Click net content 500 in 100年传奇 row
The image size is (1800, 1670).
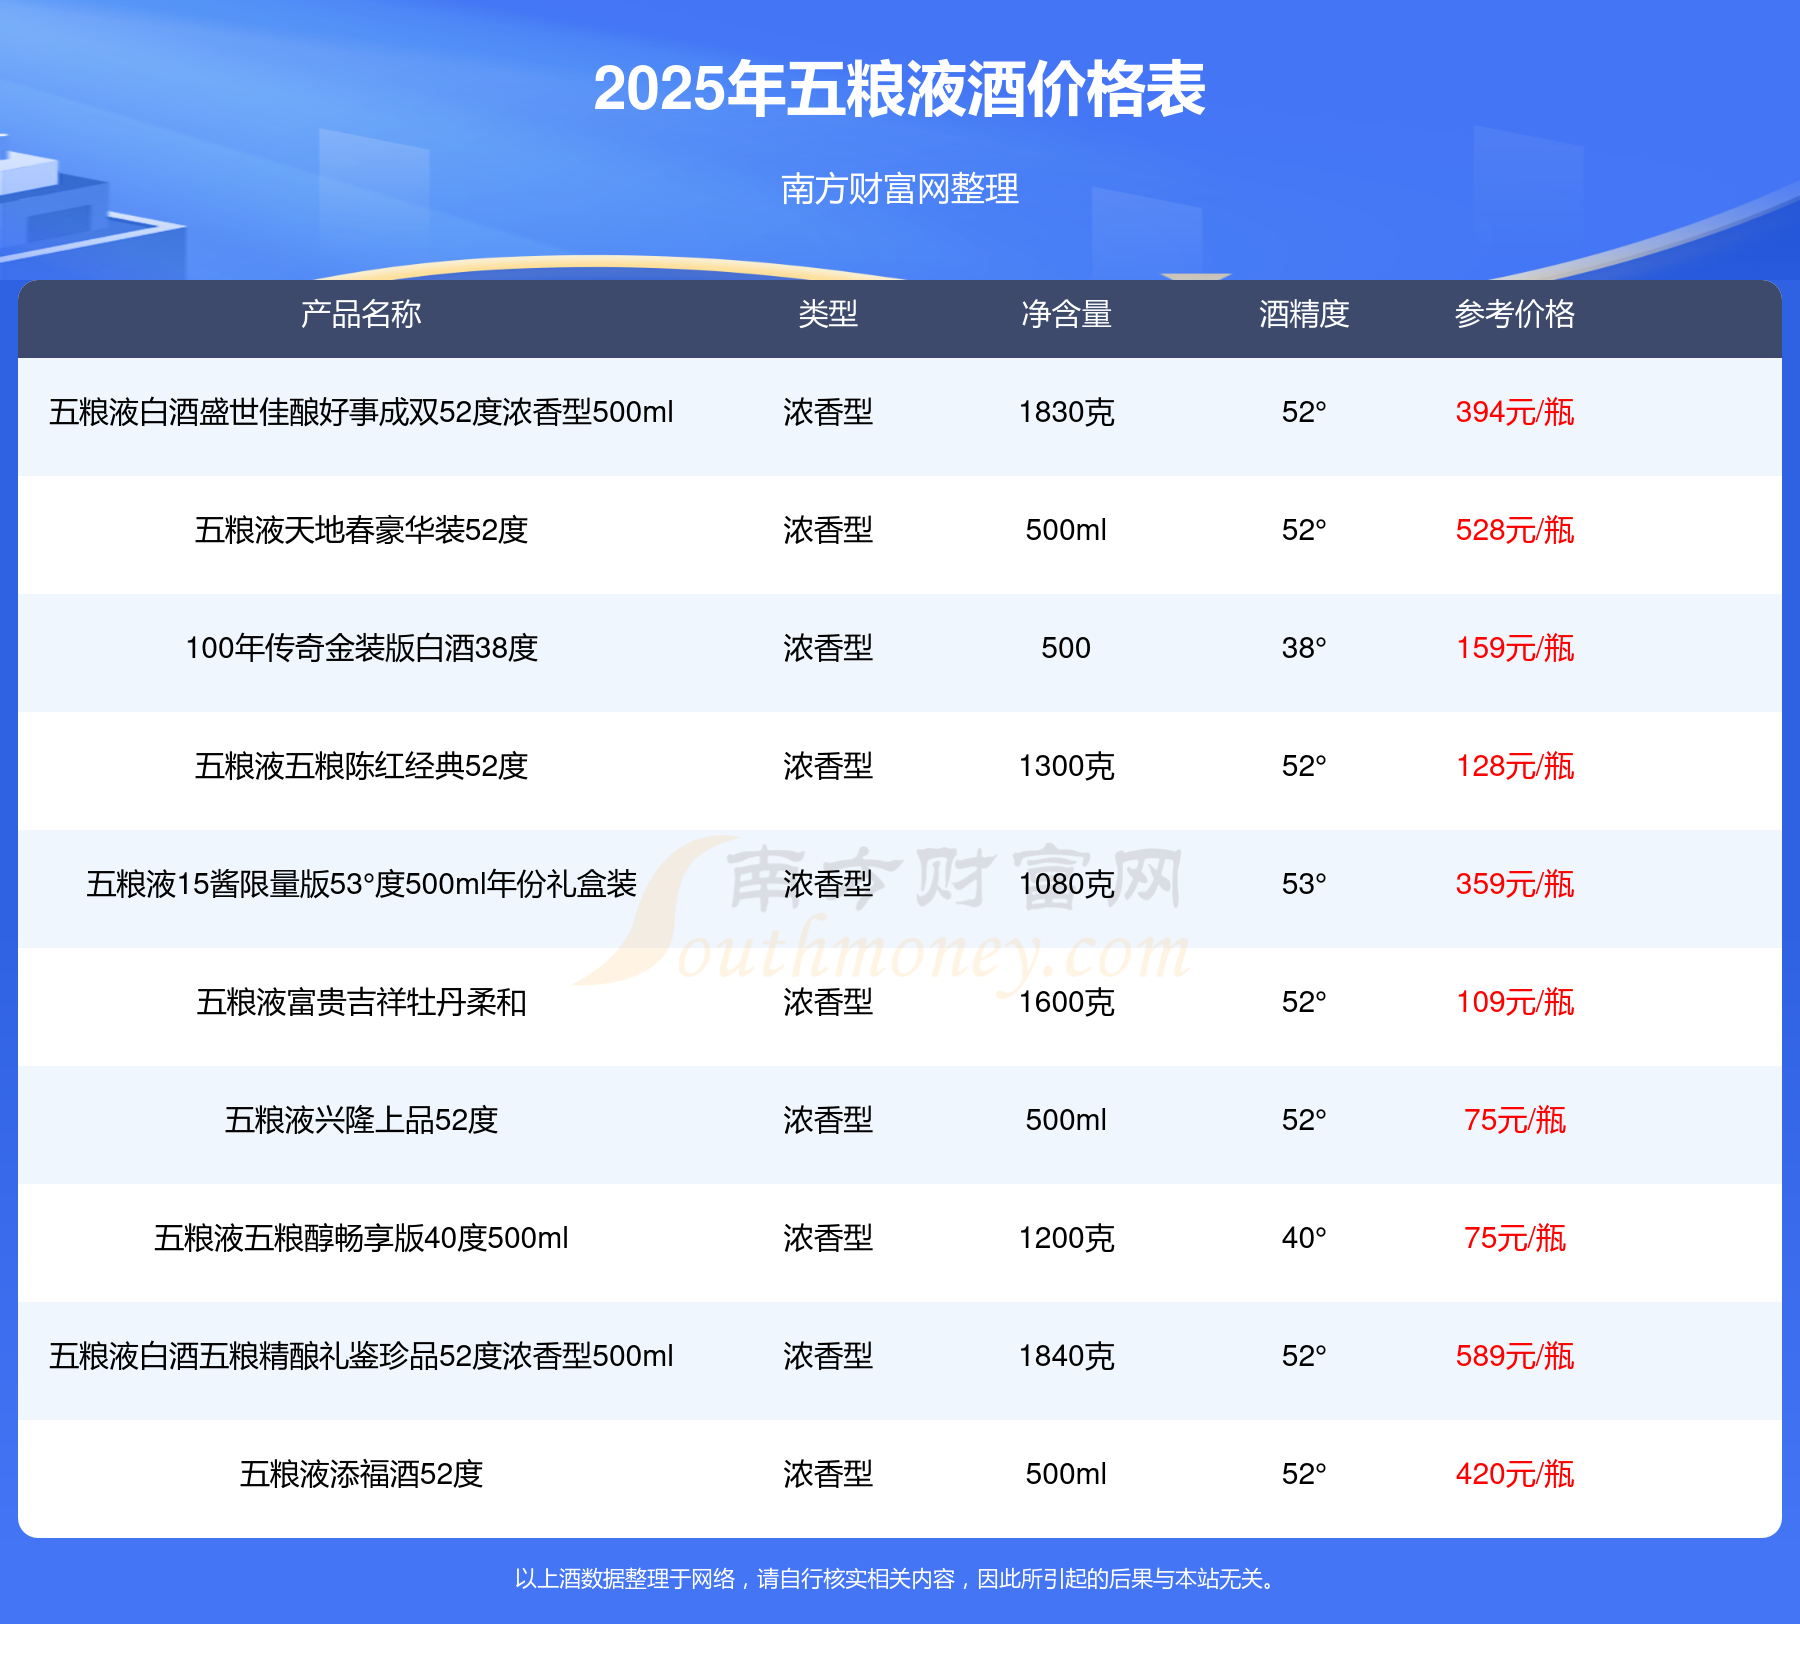pyautogui.click(x=1066, y=648)
